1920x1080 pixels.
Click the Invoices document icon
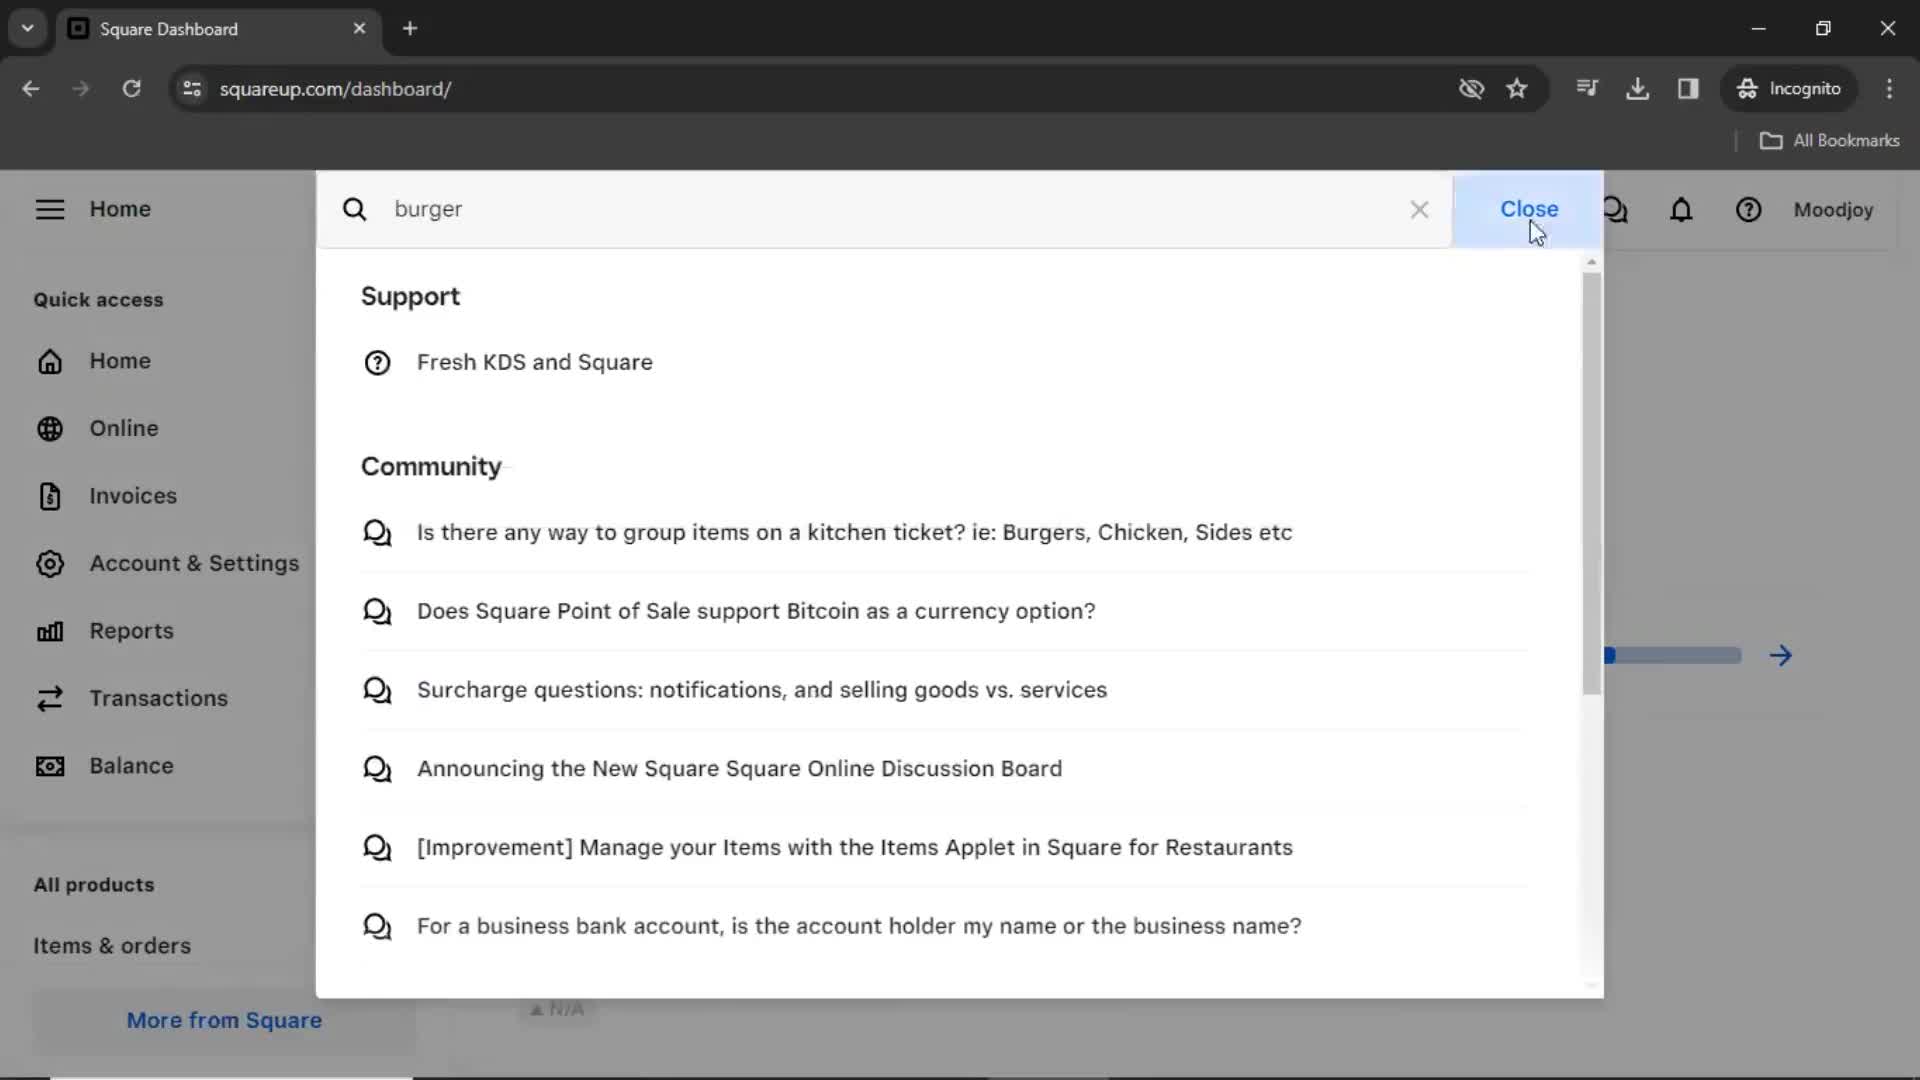pos(50,496)
